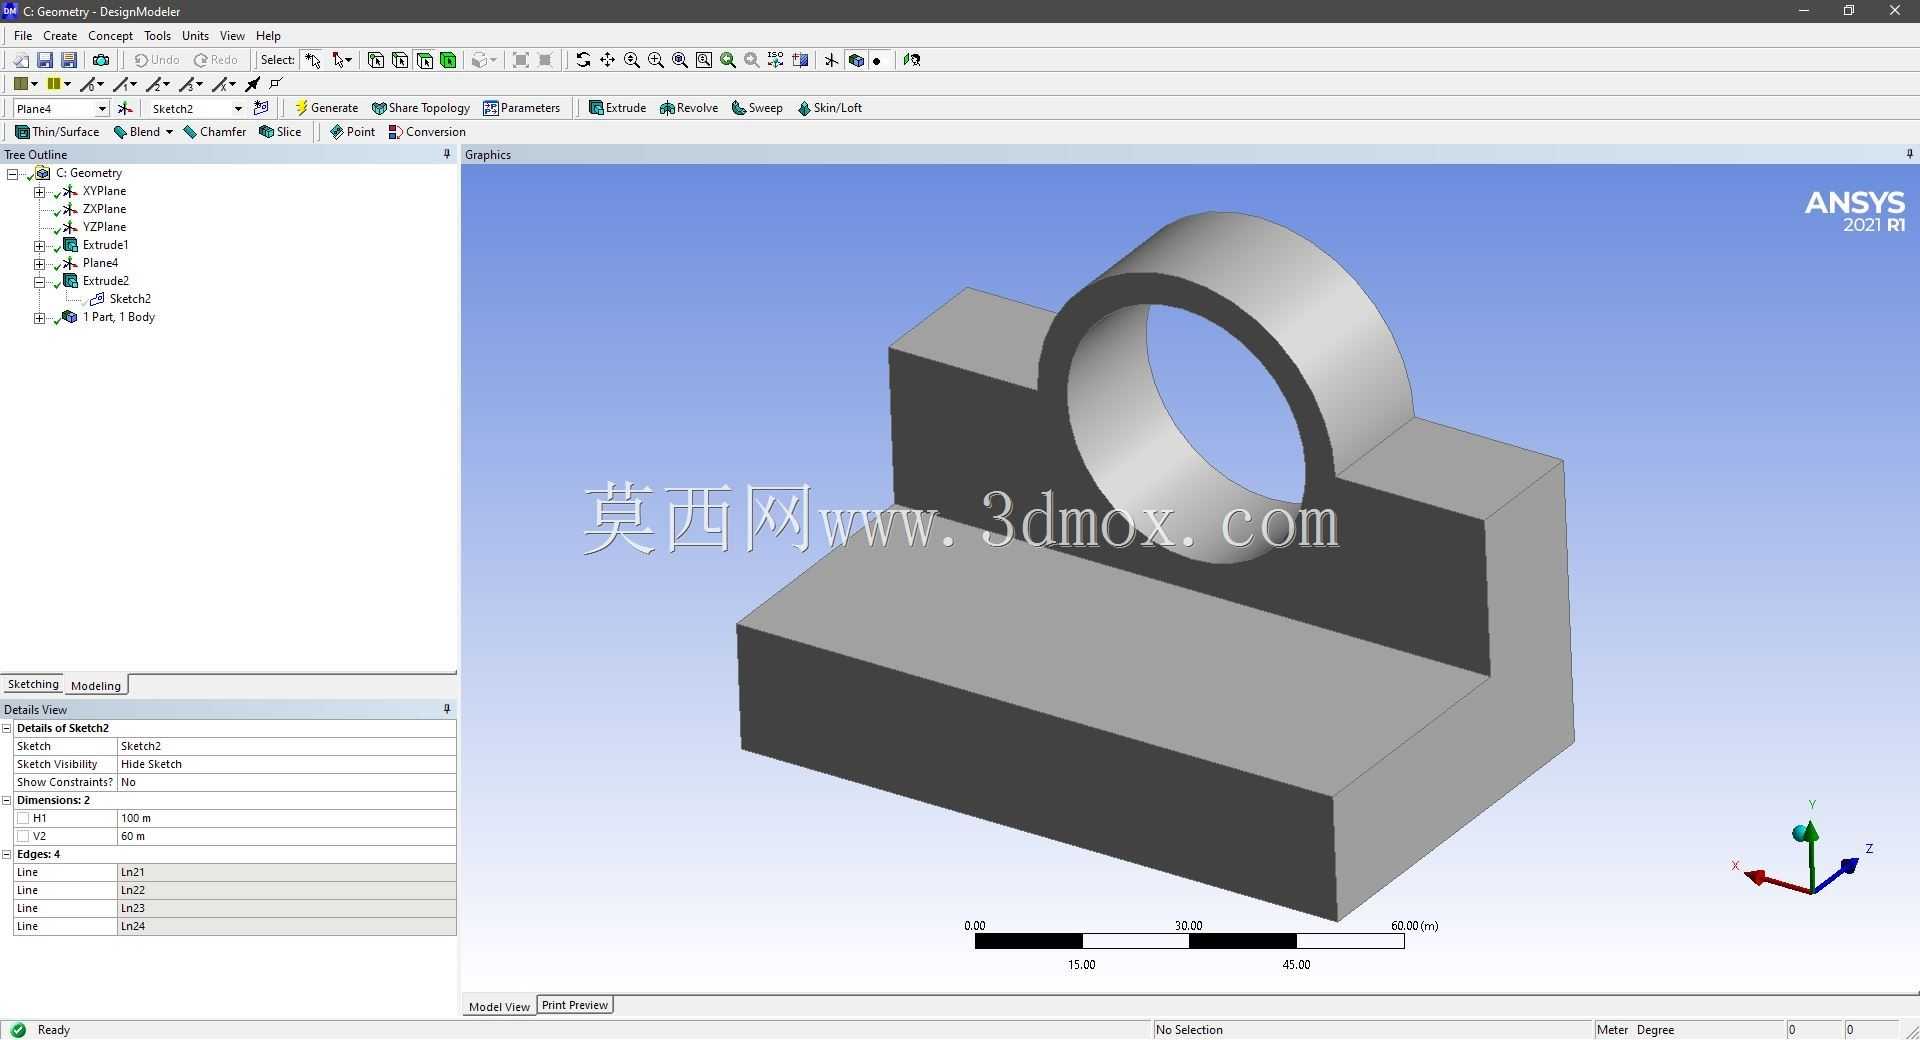The image size is (1920, 1040).
Task: Click the New Plane icon next to Plane4
Action: click(124, 108)
